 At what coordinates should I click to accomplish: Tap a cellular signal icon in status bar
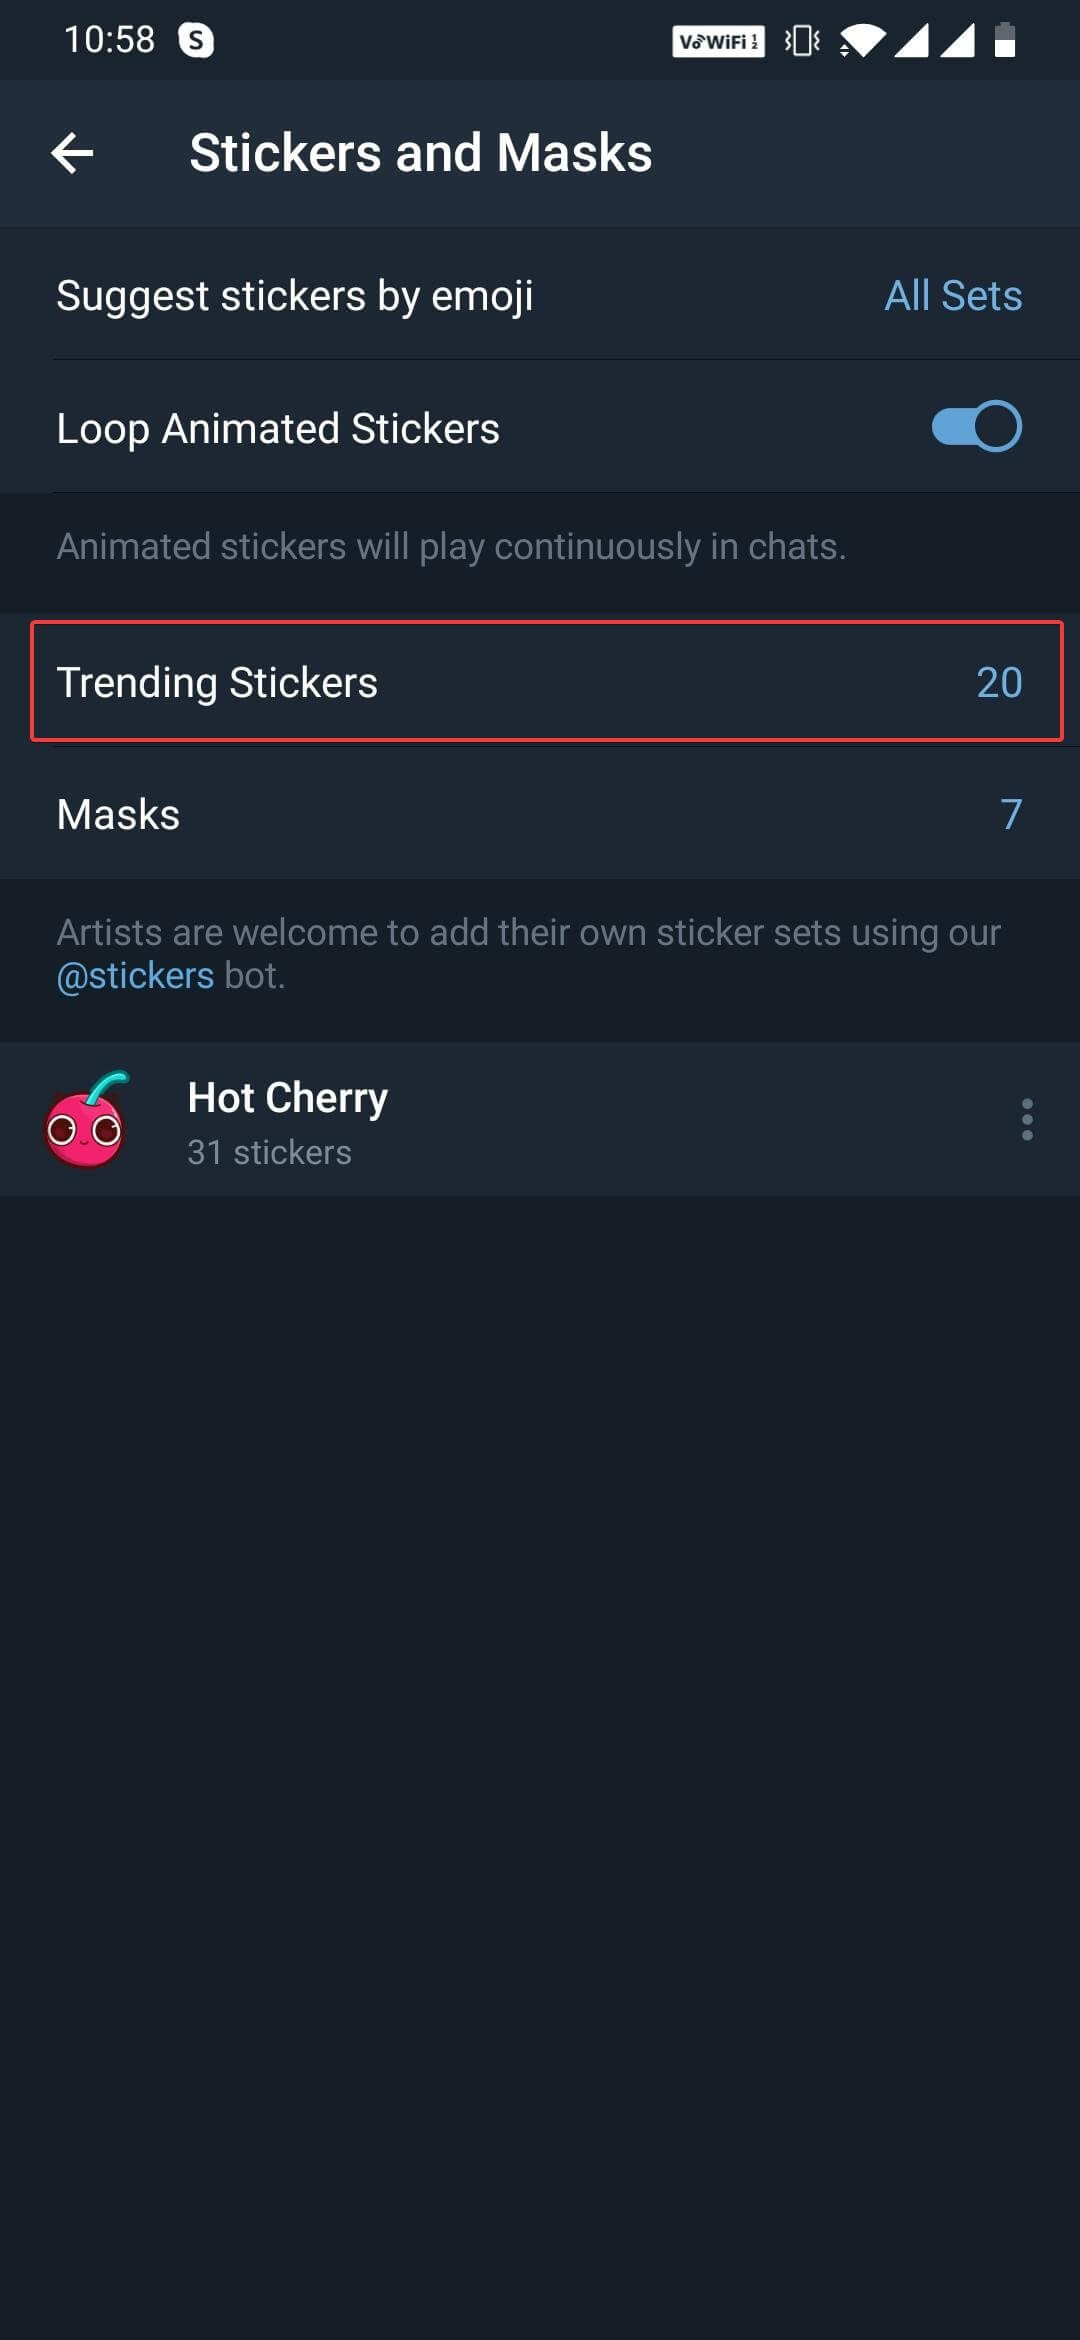pyautogui.click(x=915, y=41)
